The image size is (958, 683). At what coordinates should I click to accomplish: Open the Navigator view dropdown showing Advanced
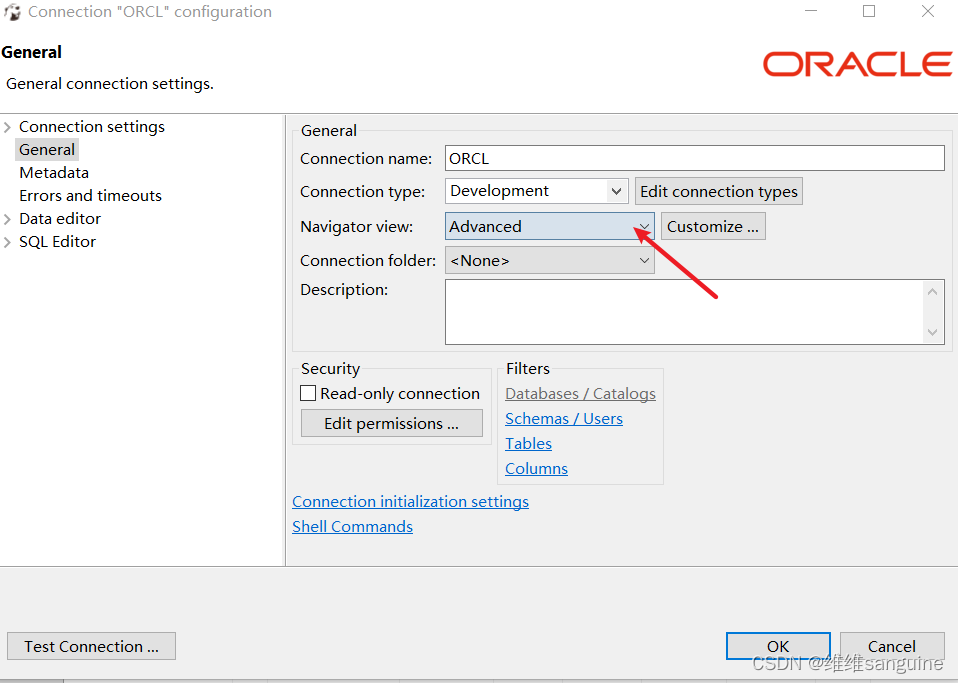(550, 226)
